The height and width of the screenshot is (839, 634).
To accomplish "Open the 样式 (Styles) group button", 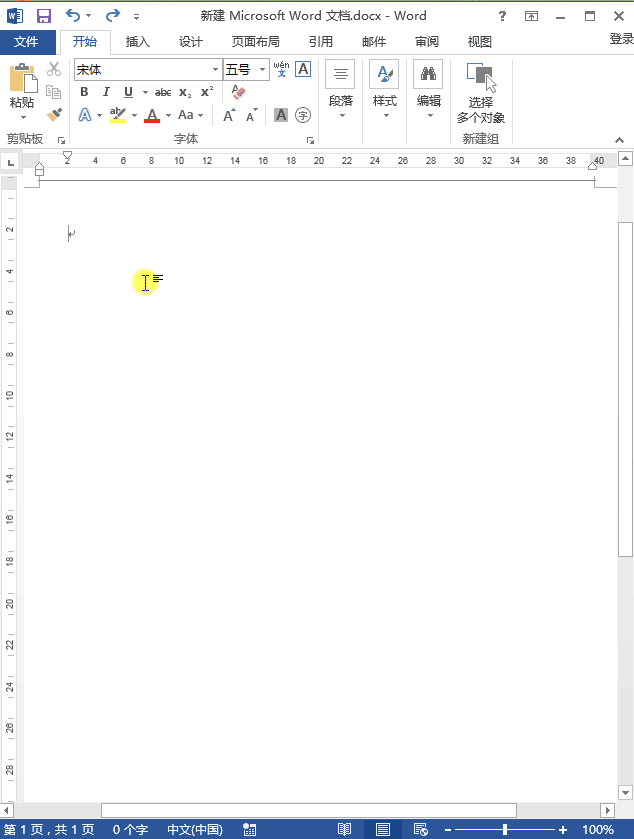I will (384, 90).
